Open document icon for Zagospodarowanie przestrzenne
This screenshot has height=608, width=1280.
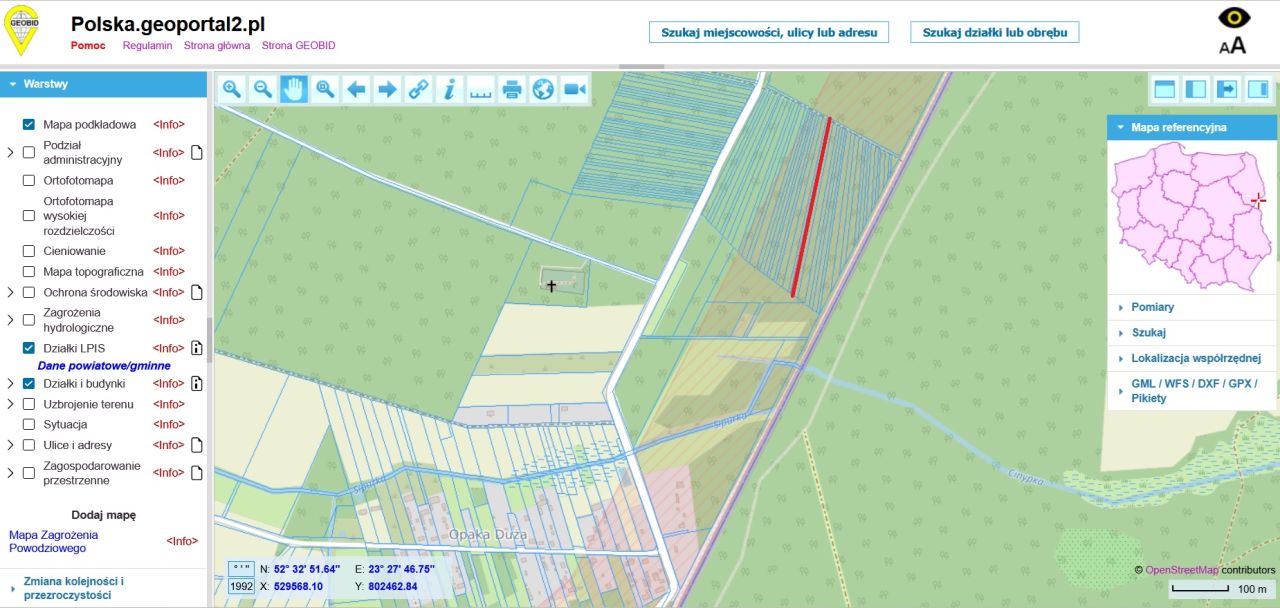click(x=197, y=473)
